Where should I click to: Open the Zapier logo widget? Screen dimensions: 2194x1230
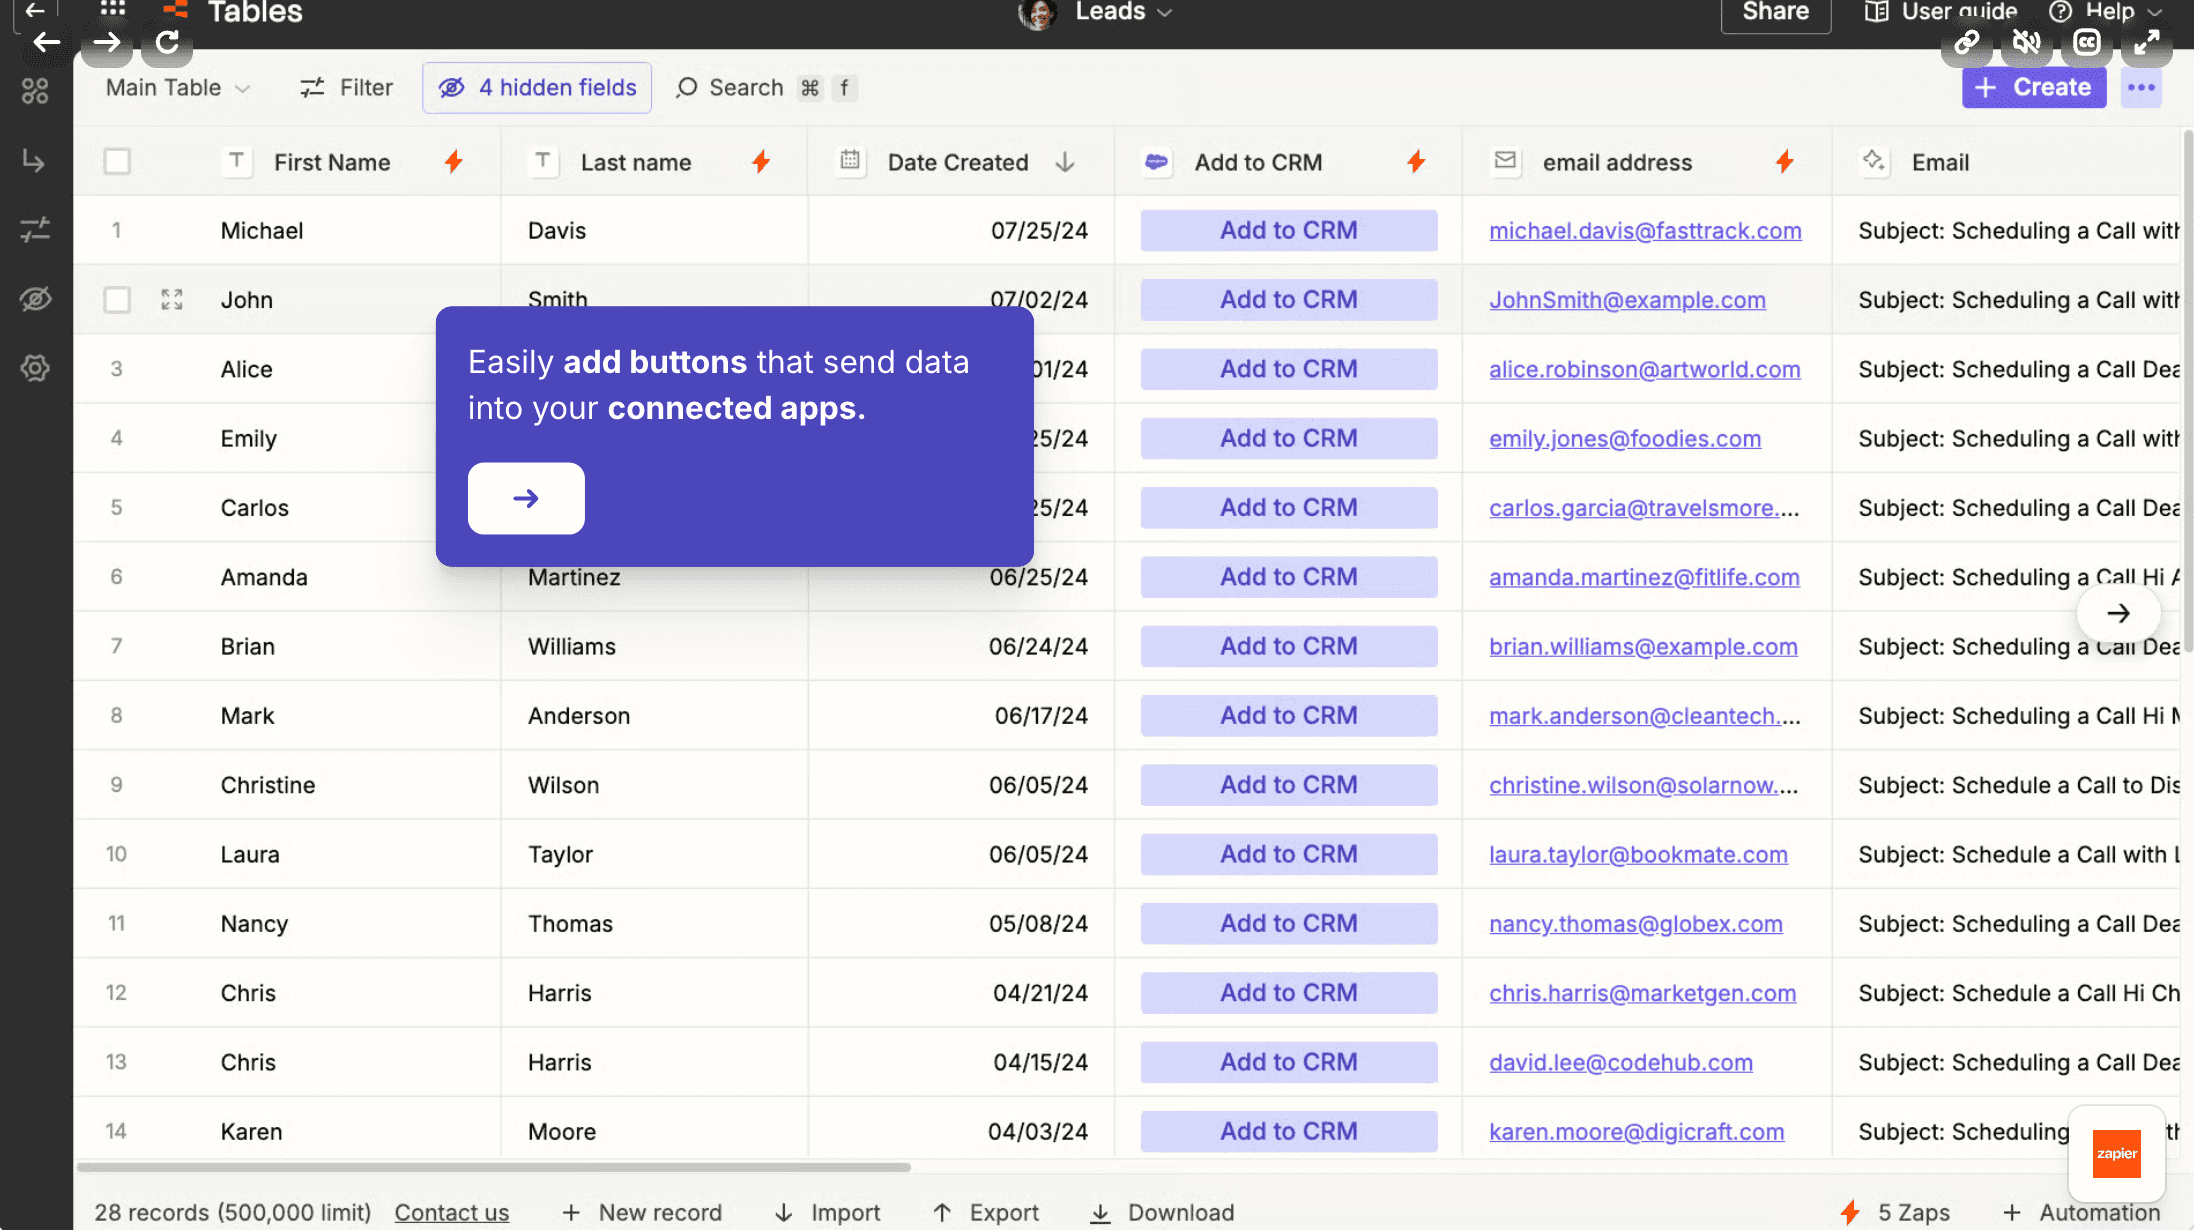2116,1153
